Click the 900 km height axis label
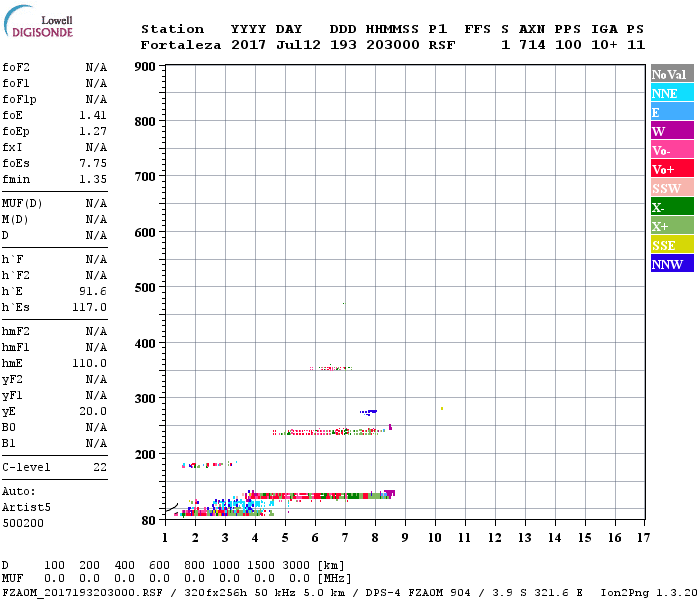700x600 pixels. tap(145, 67)
